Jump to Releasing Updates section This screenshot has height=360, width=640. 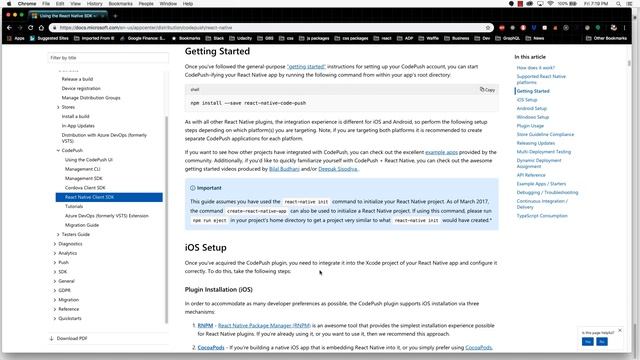click(x=536, y=143)
